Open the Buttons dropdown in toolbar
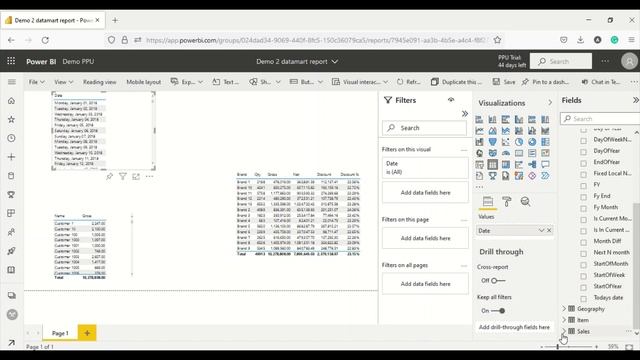The height and width of the screenshot is (360, 640). [x=306, y=82]
